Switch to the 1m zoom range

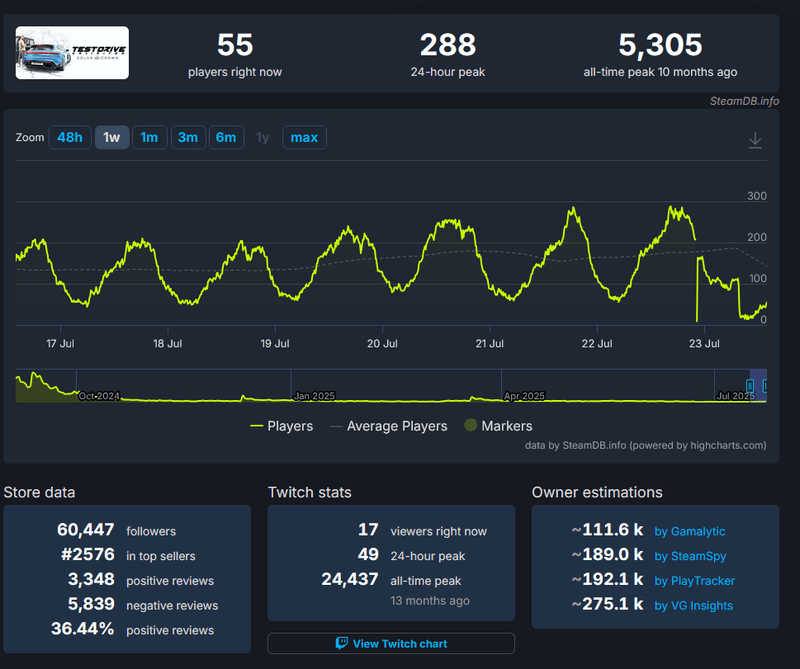149,137
